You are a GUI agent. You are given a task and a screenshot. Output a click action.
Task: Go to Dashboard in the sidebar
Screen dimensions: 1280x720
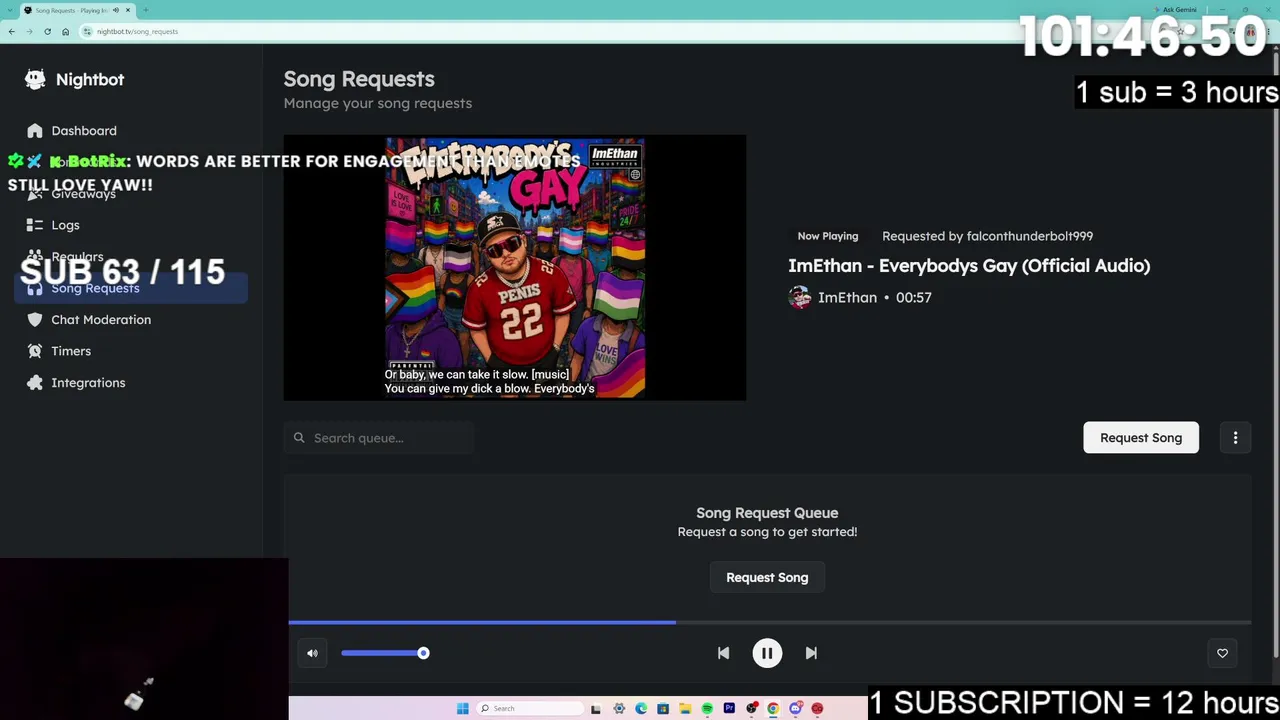(x=84, y=131)
